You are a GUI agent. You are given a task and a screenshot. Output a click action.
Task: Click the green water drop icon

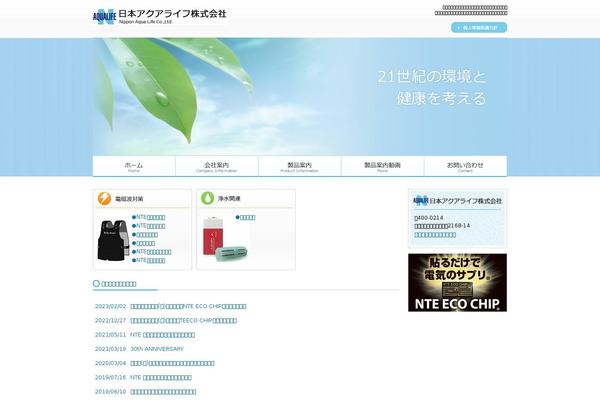(x=207, y=198)
